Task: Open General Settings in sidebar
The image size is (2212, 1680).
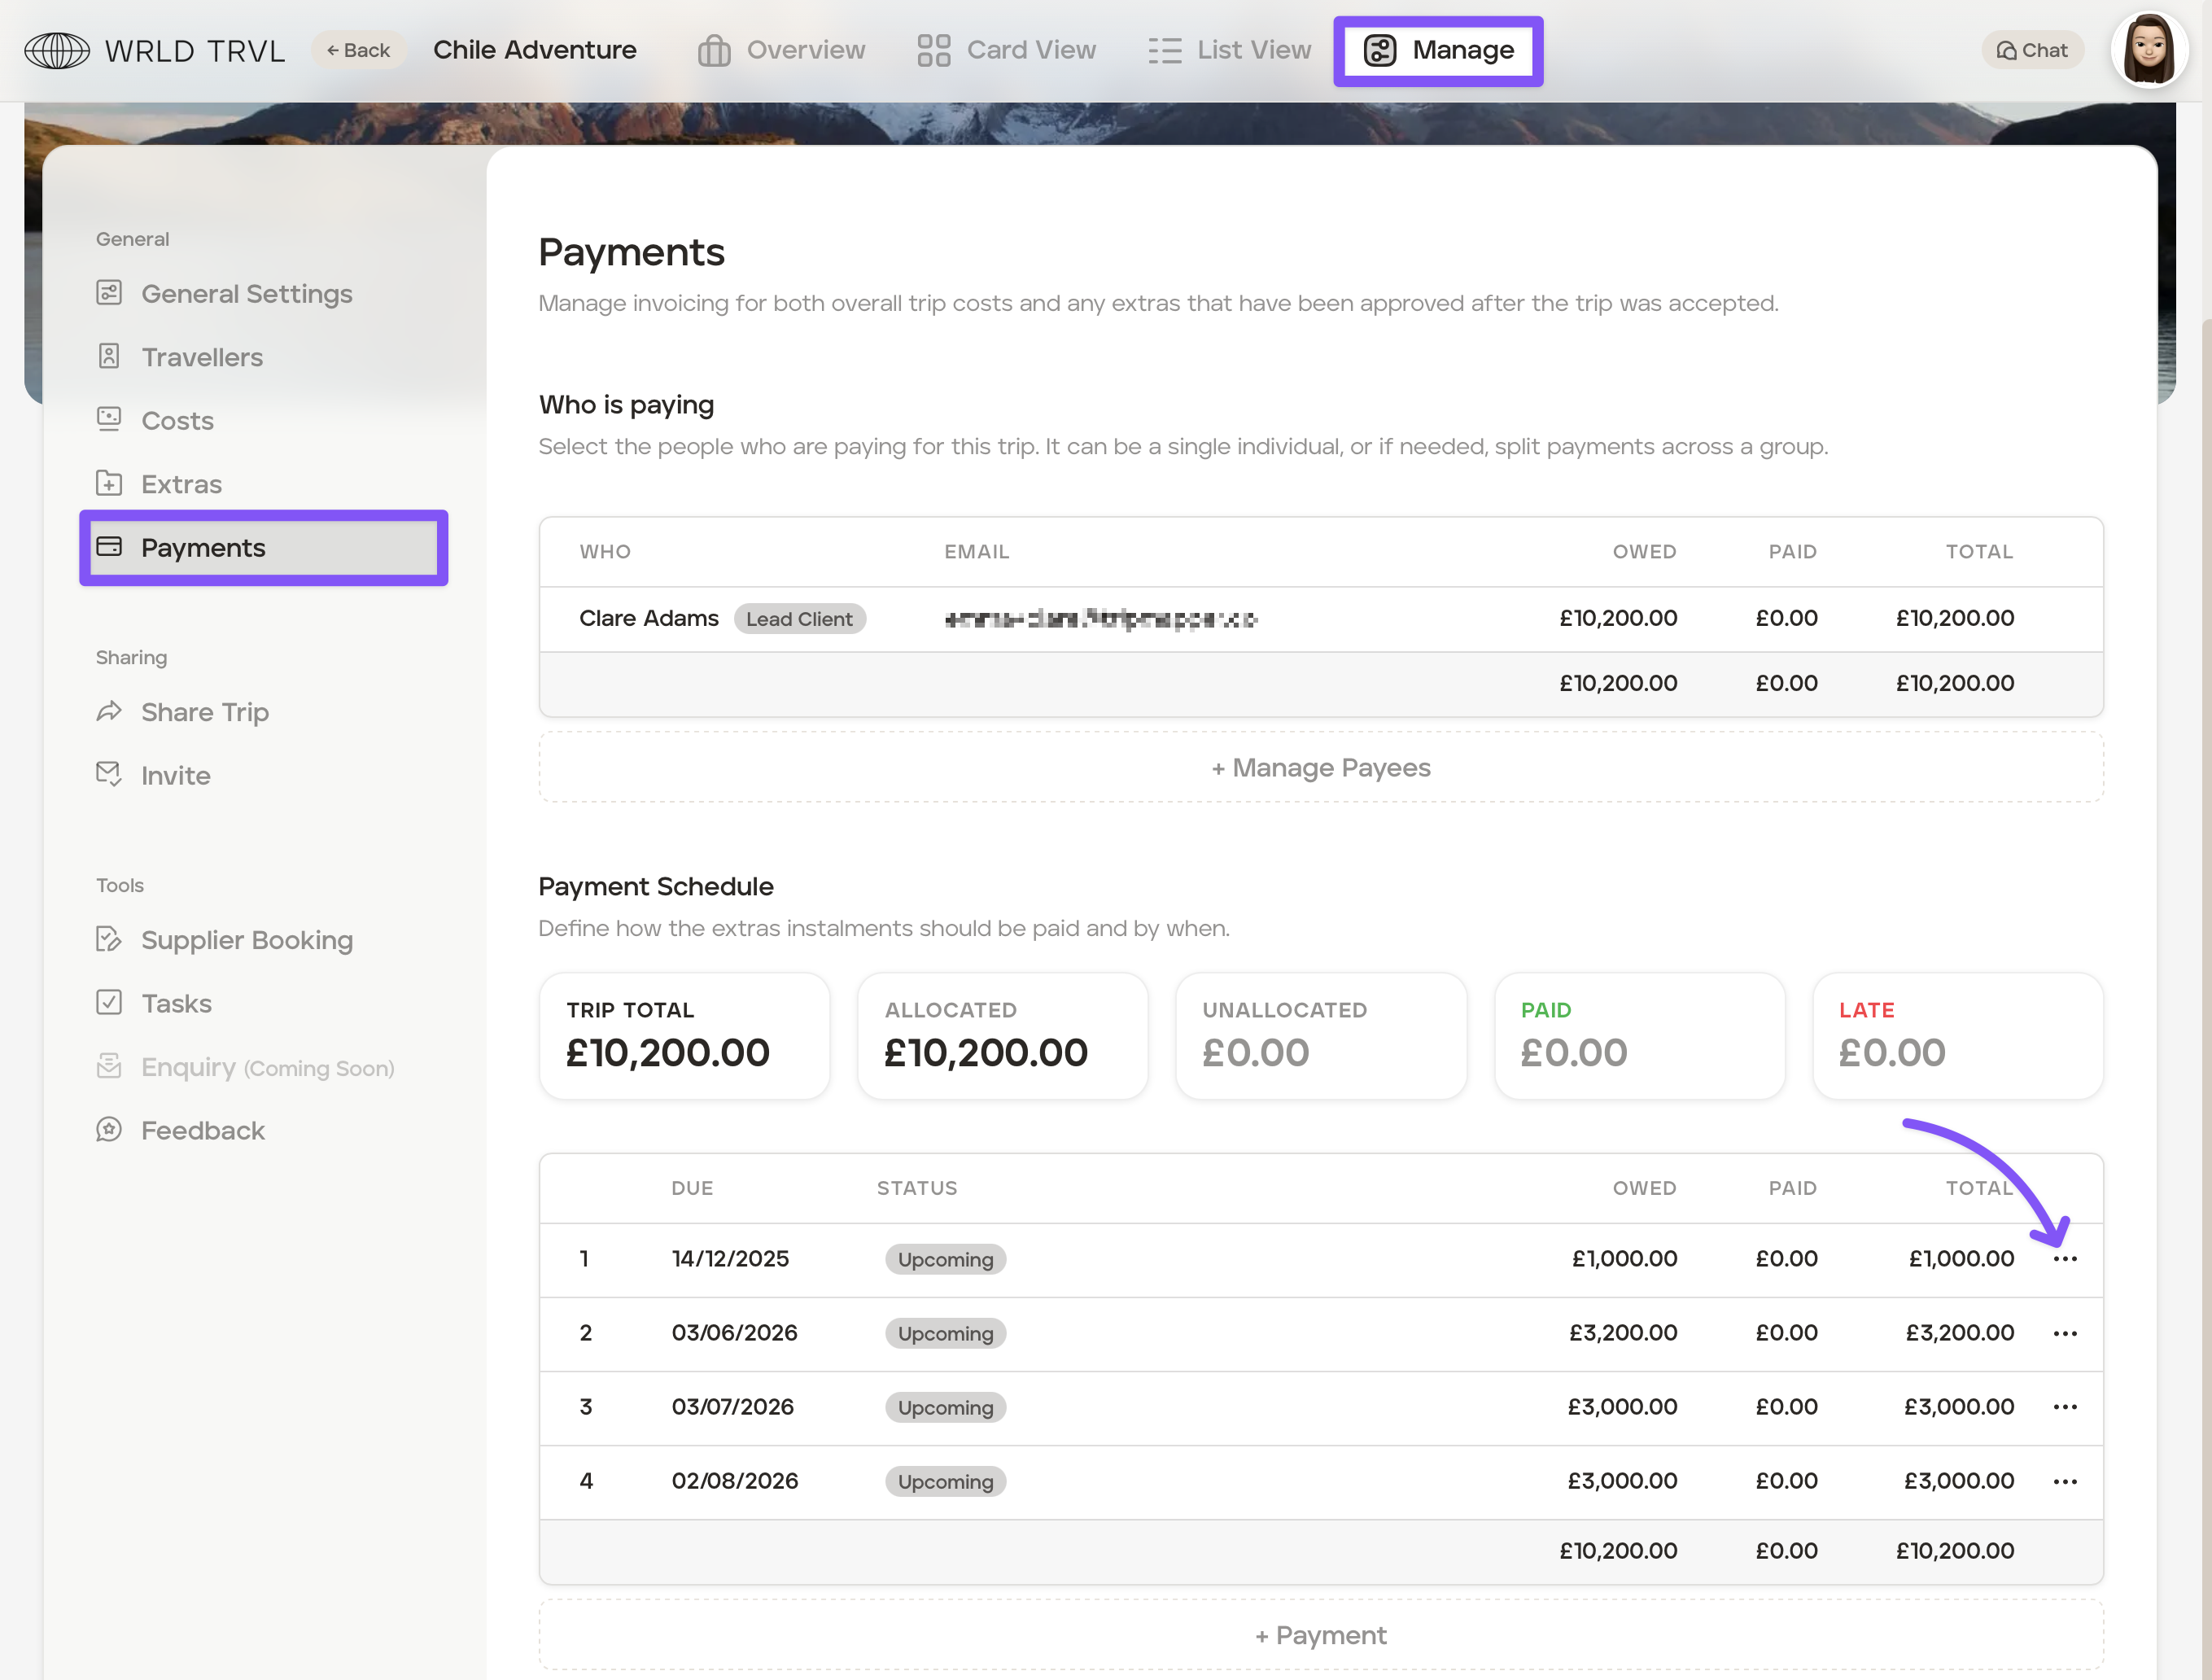Action: [x=246, y=294]
